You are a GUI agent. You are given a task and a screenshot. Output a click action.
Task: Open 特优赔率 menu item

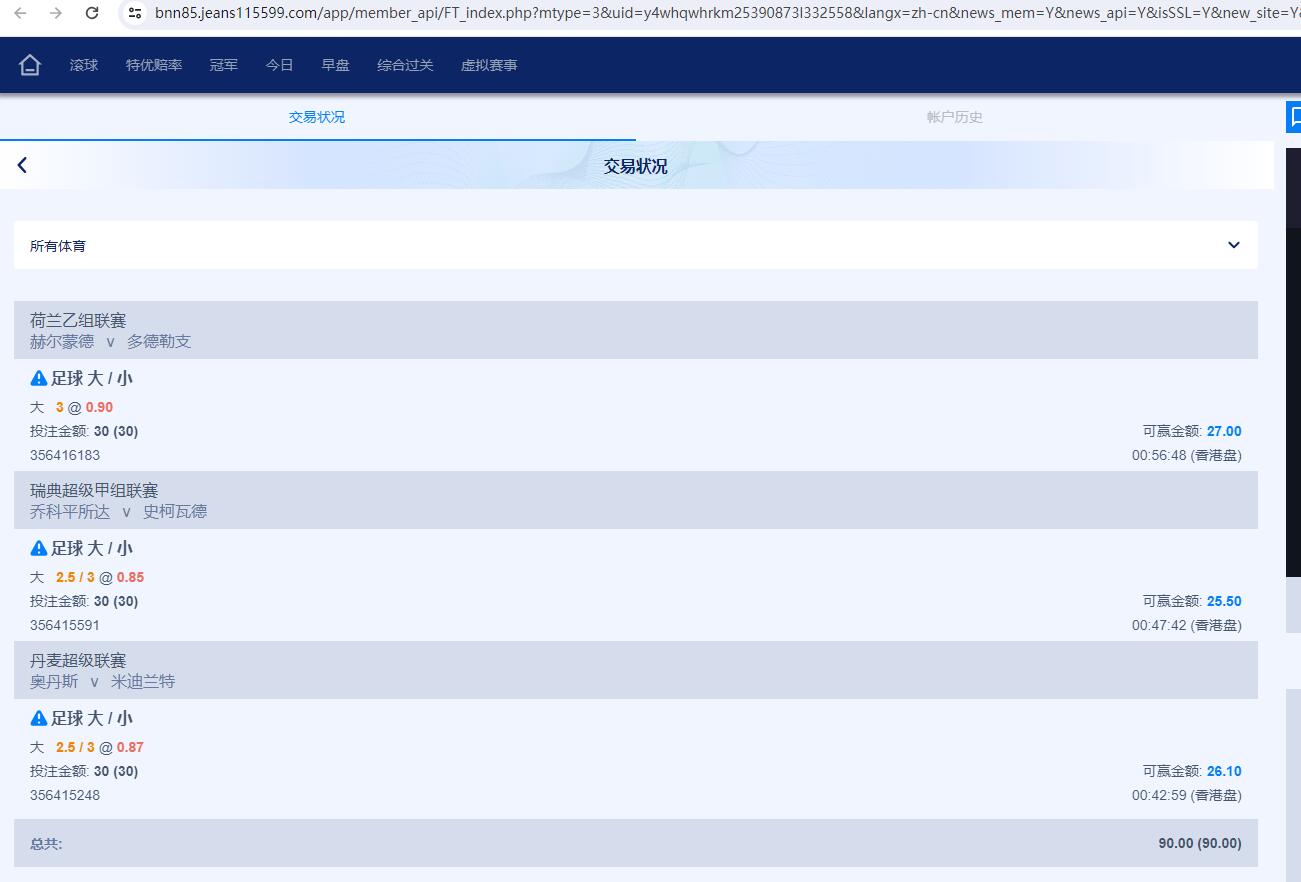154,65
